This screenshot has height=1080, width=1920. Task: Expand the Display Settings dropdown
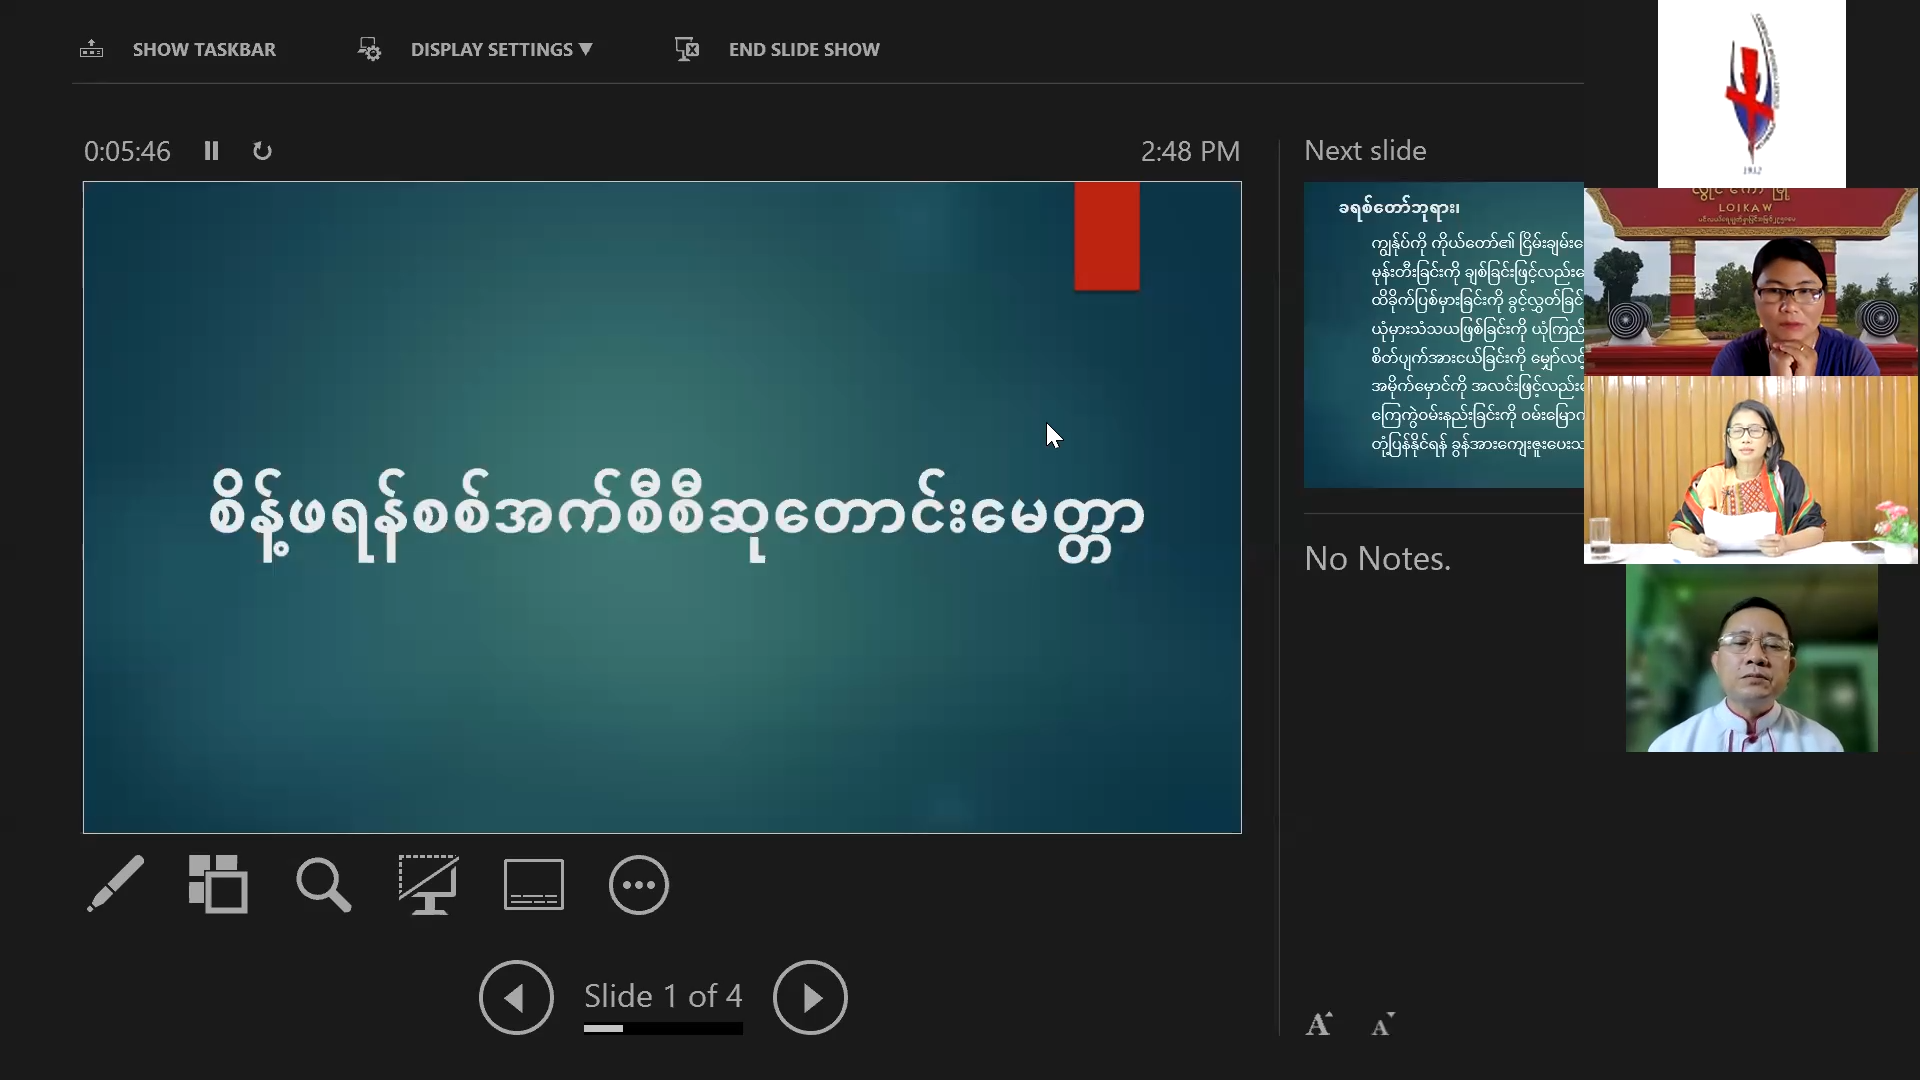coord(501,49)
